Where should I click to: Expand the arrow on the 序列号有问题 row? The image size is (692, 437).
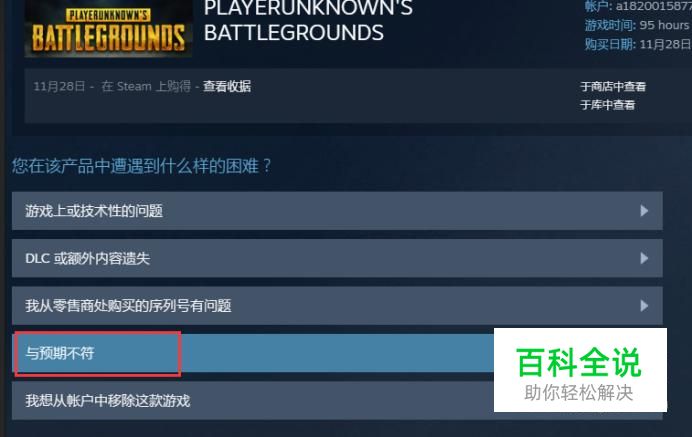[x=644, y=305]
